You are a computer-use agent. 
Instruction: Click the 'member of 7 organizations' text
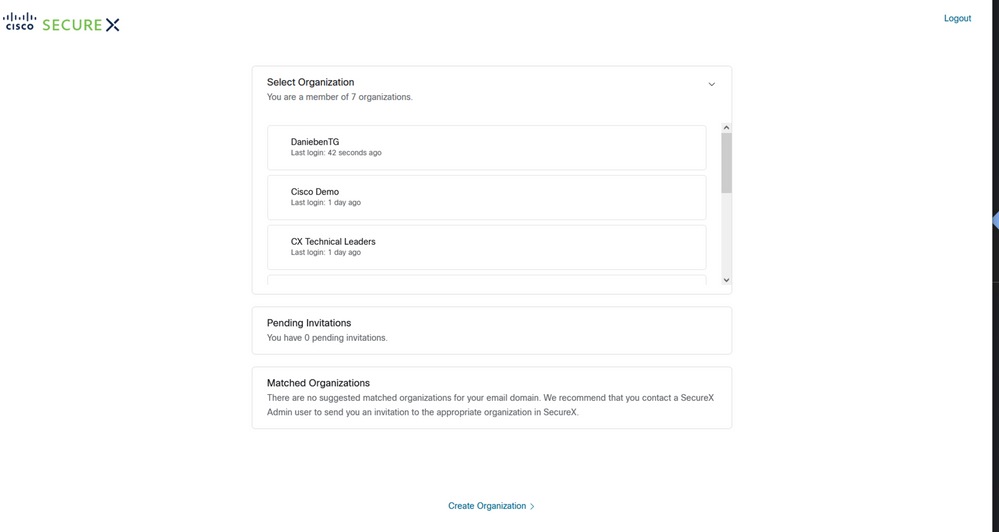pyautogui.click(x=339, y=97)
